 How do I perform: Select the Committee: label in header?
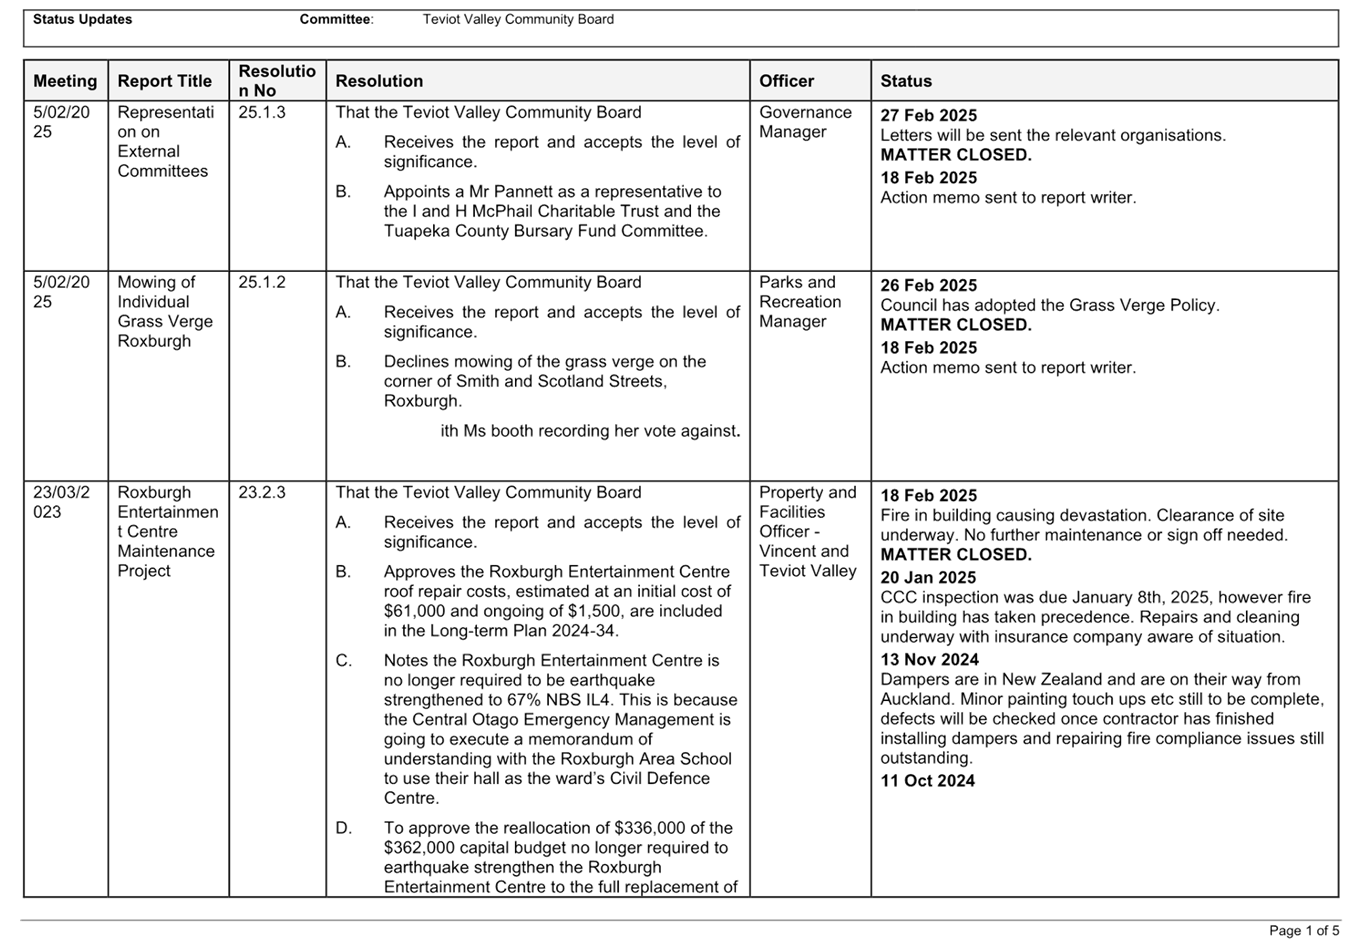pos(336,19)
